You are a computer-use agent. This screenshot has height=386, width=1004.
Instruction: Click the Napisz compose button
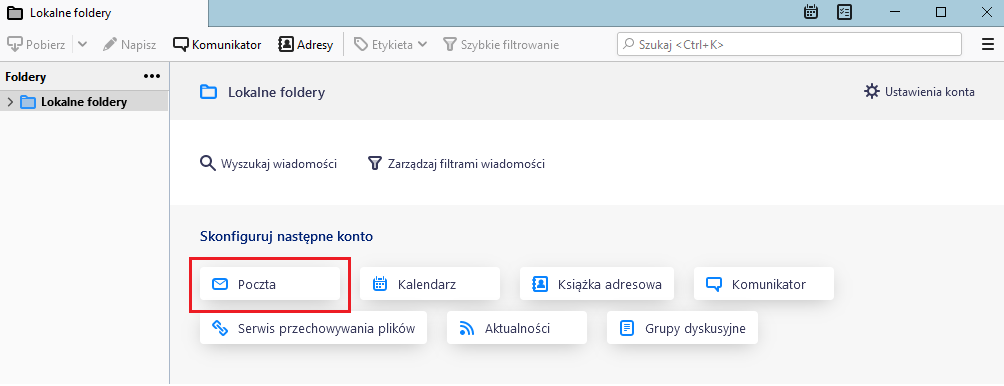pos(129,45)
